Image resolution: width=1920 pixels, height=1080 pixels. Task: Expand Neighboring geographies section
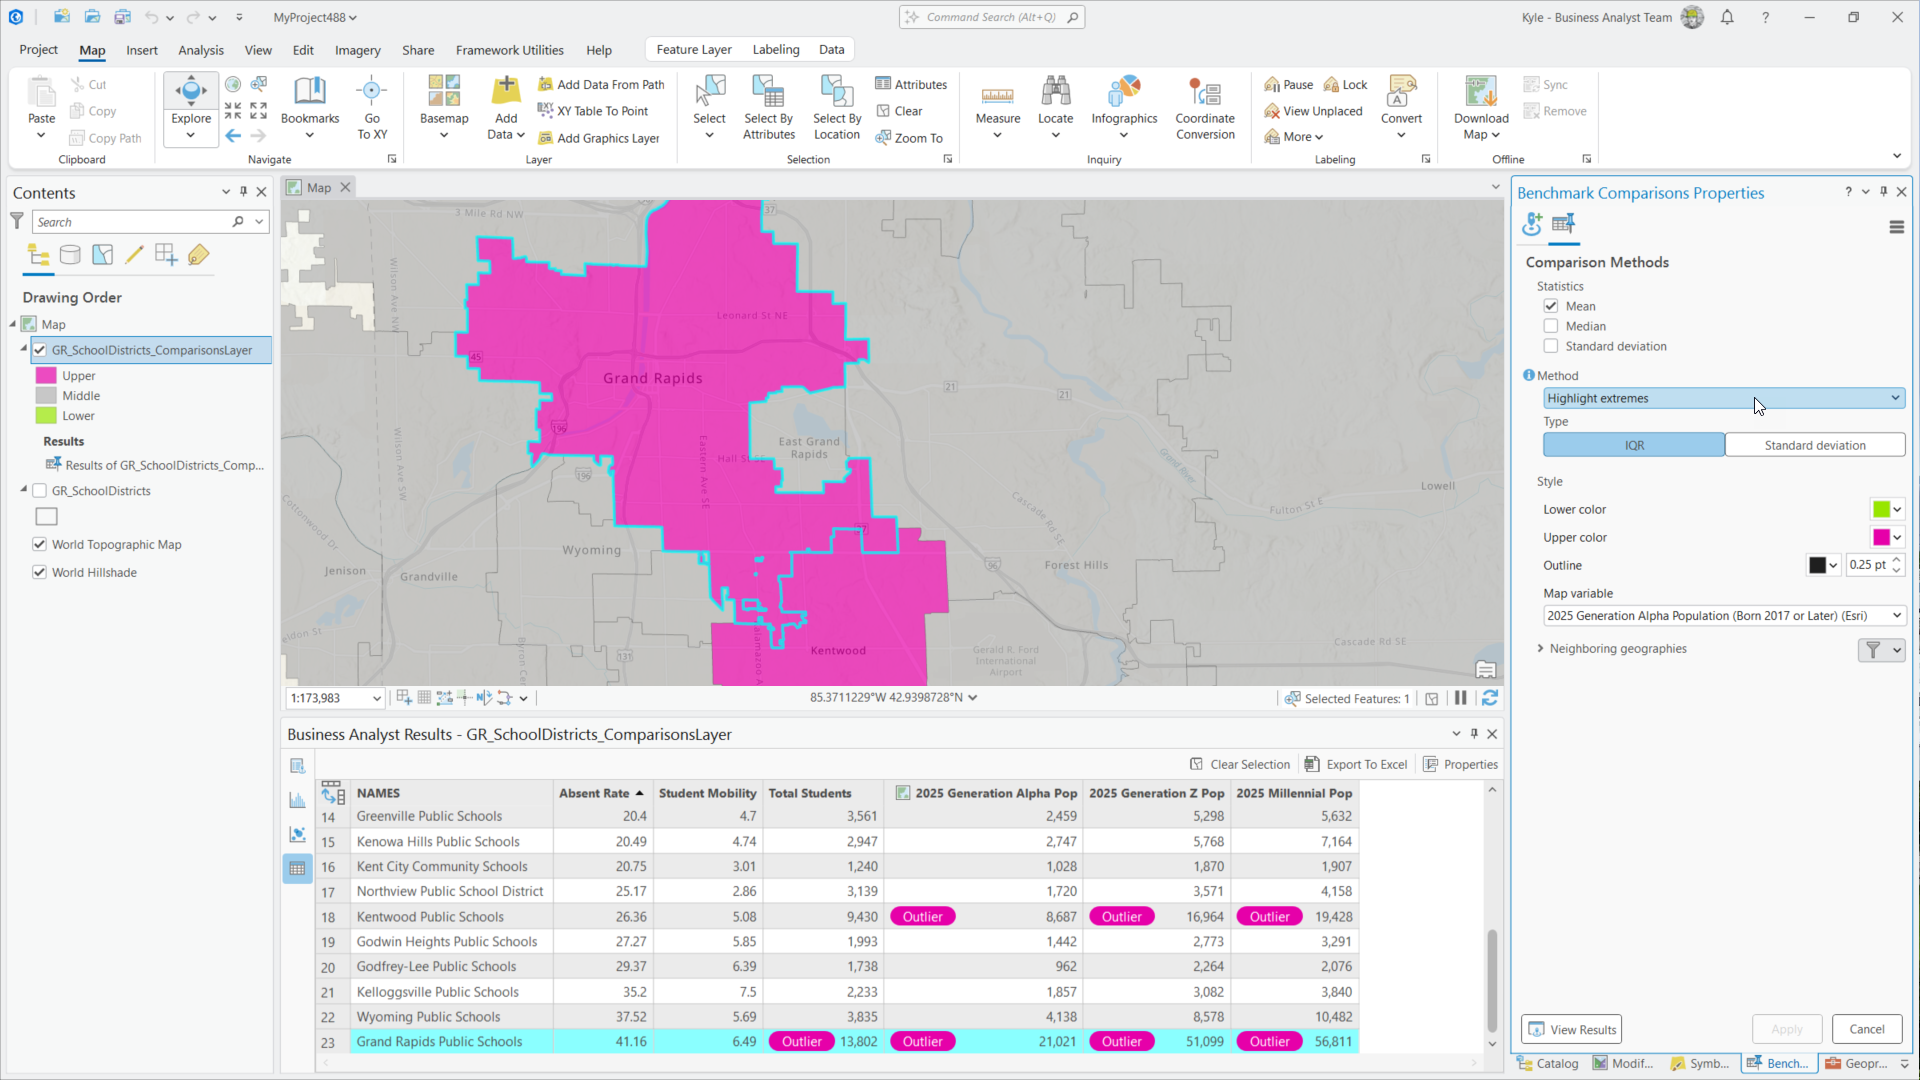tap(1540, 648)
